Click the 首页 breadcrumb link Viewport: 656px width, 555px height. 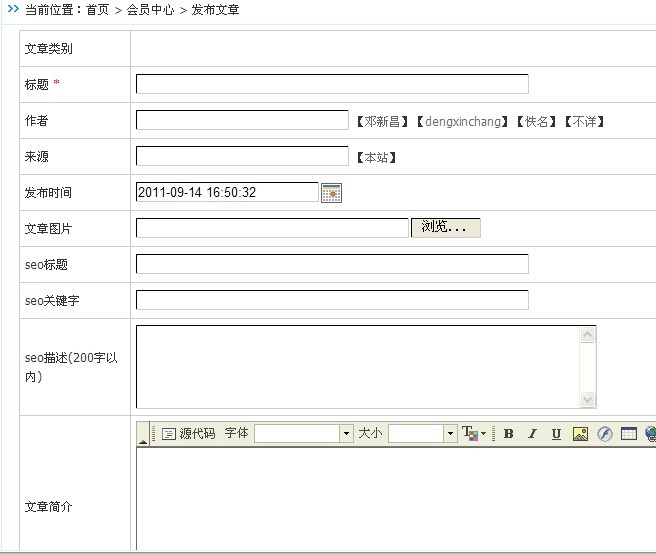pos(96,10)
